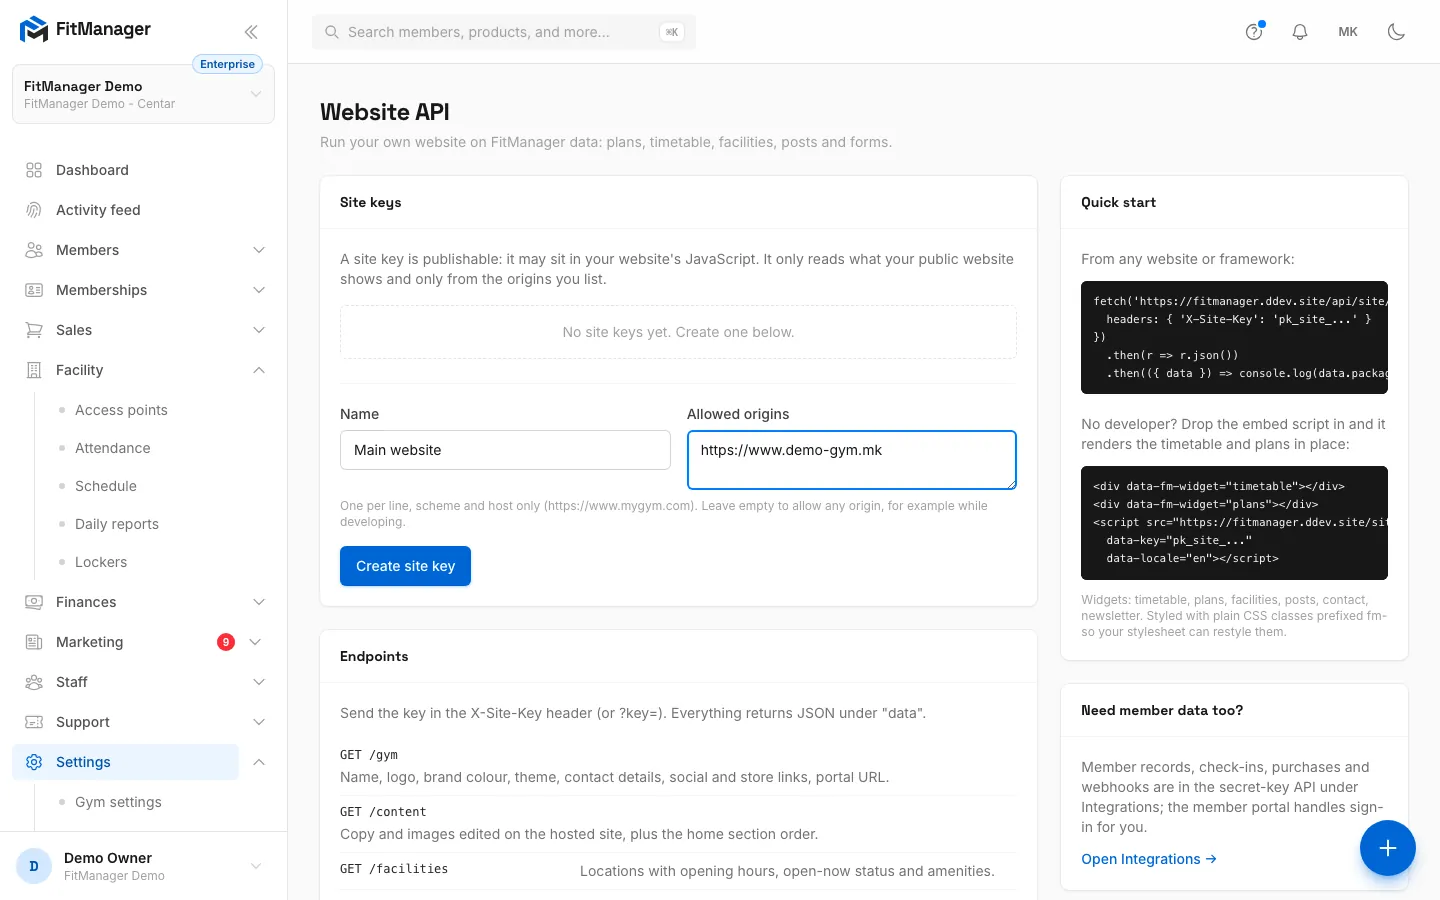Open the MK user menu

click(1348, 32)
